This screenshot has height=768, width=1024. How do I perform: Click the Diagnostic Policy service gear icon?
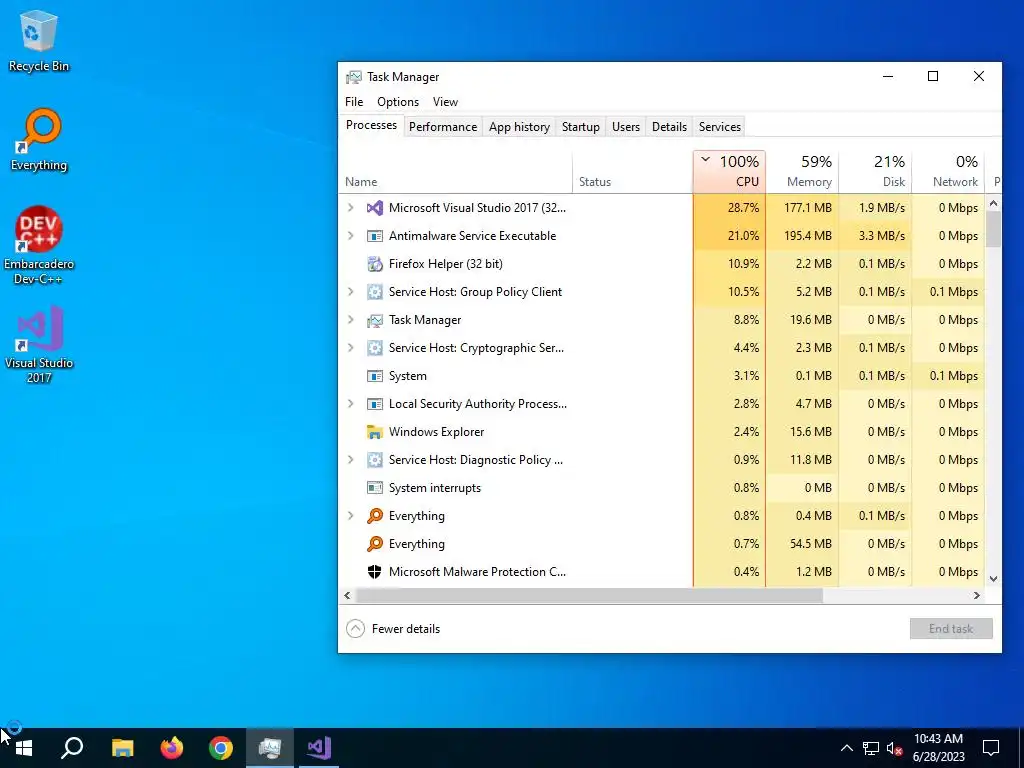coord(375,460)
